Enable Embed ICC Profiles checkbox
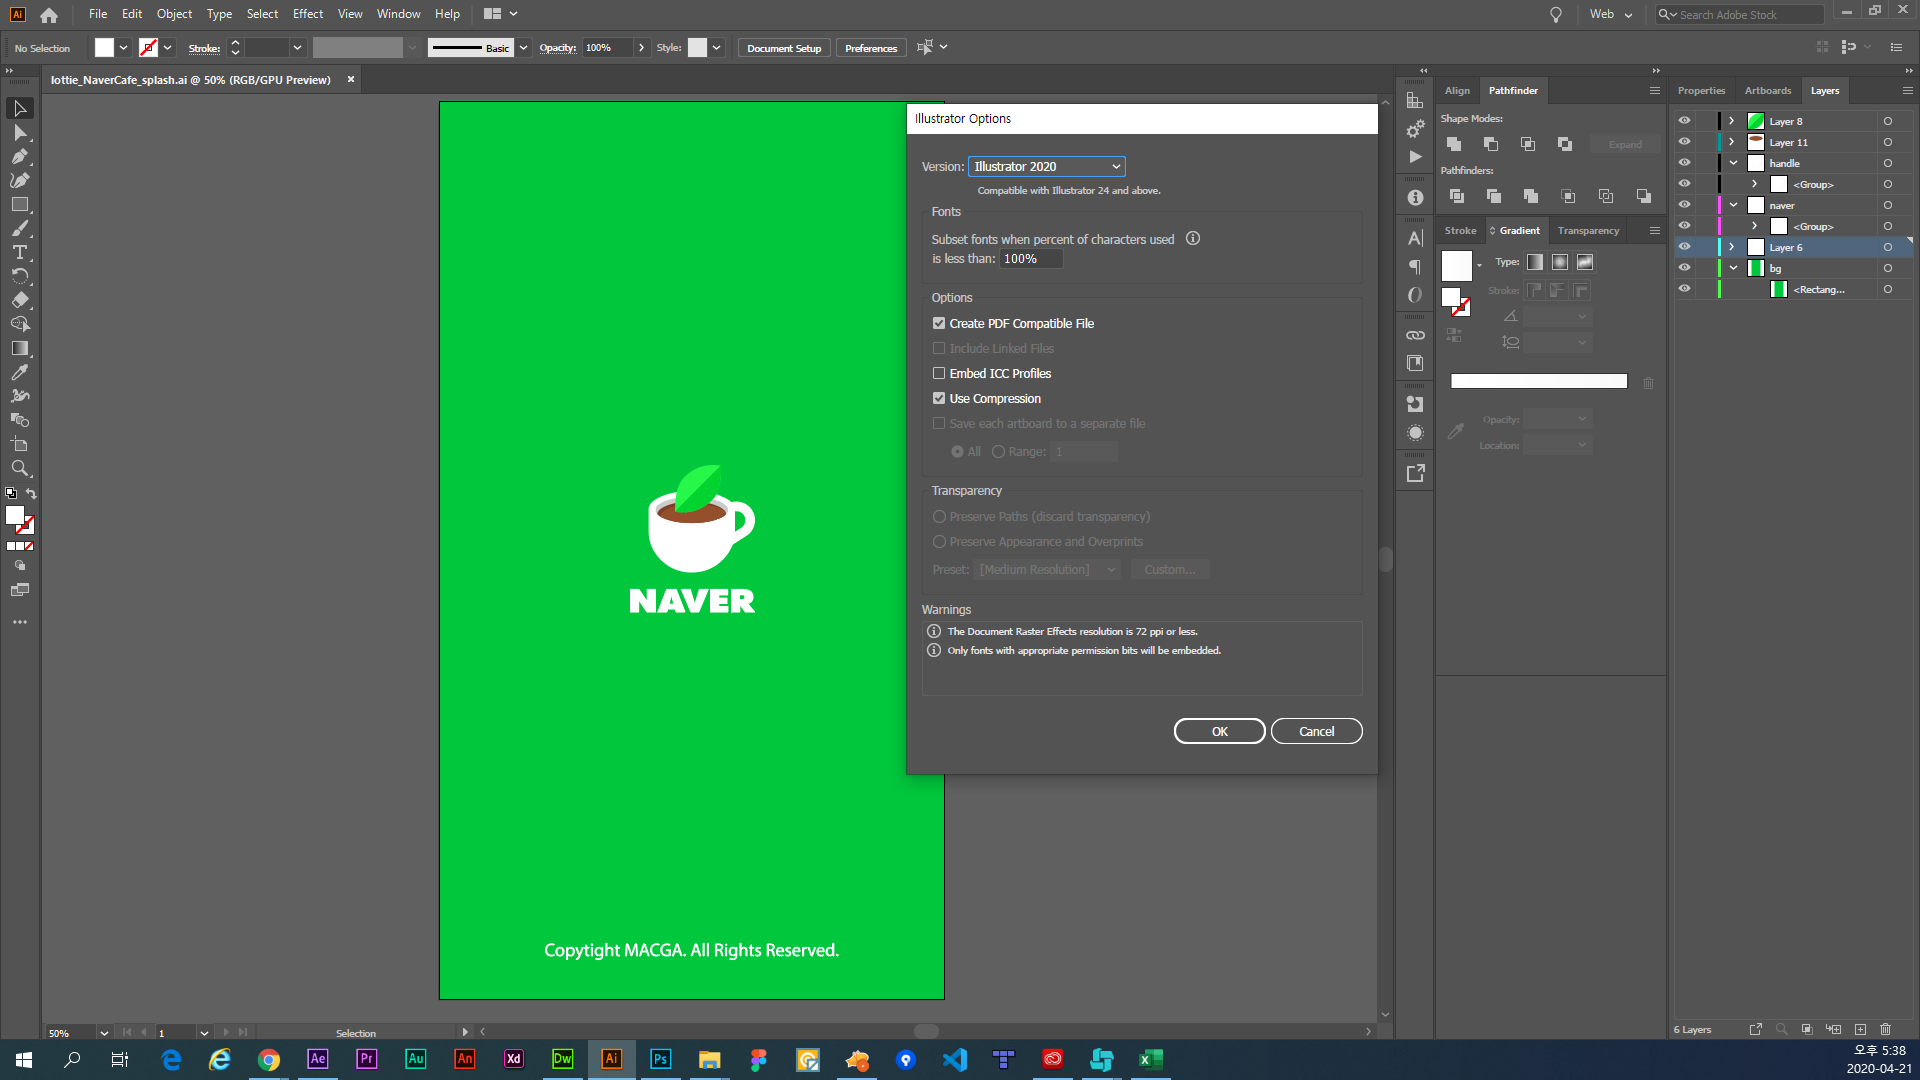This screenshot has height=1080, width=1920. tap(939, 373)
